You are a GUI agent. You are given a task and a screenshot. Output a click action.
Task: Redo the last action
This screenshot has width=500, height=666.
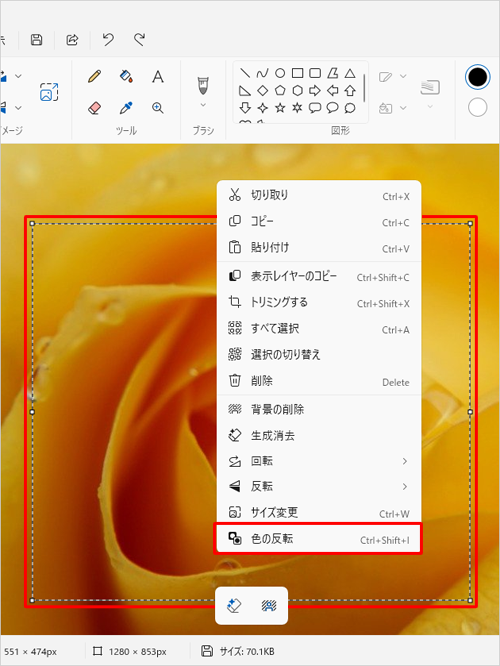139,40
